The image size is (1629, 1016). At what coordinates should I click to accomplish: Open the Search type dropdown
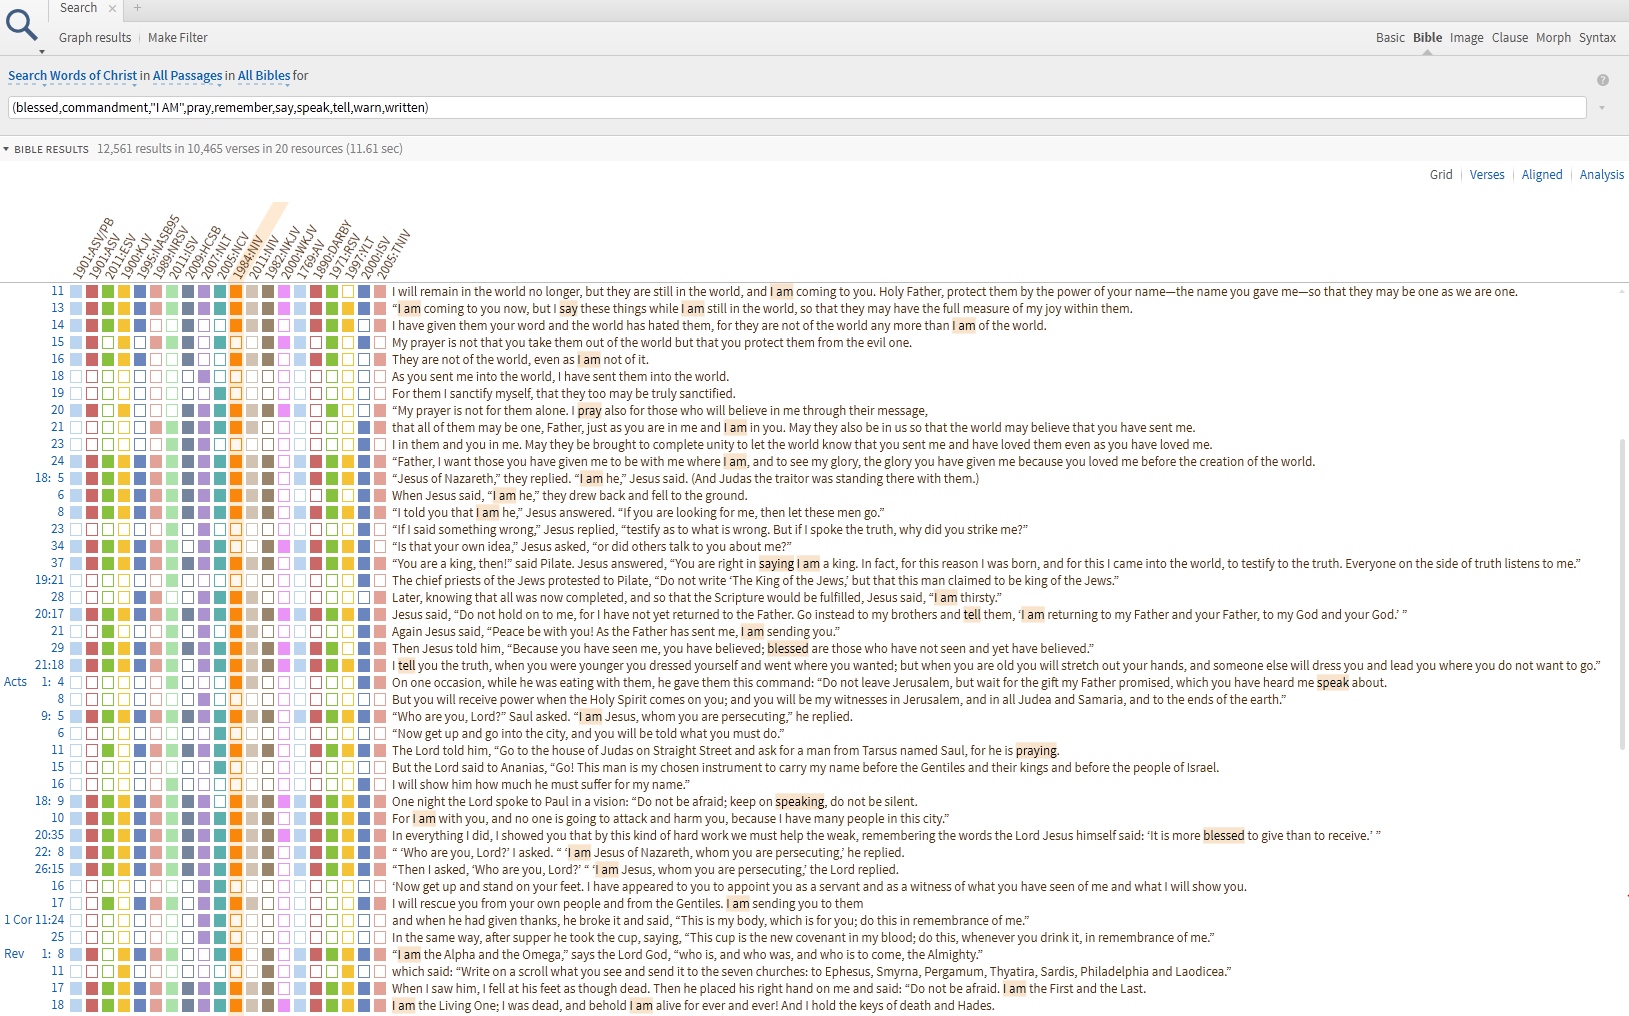click(x=27, y=76)
